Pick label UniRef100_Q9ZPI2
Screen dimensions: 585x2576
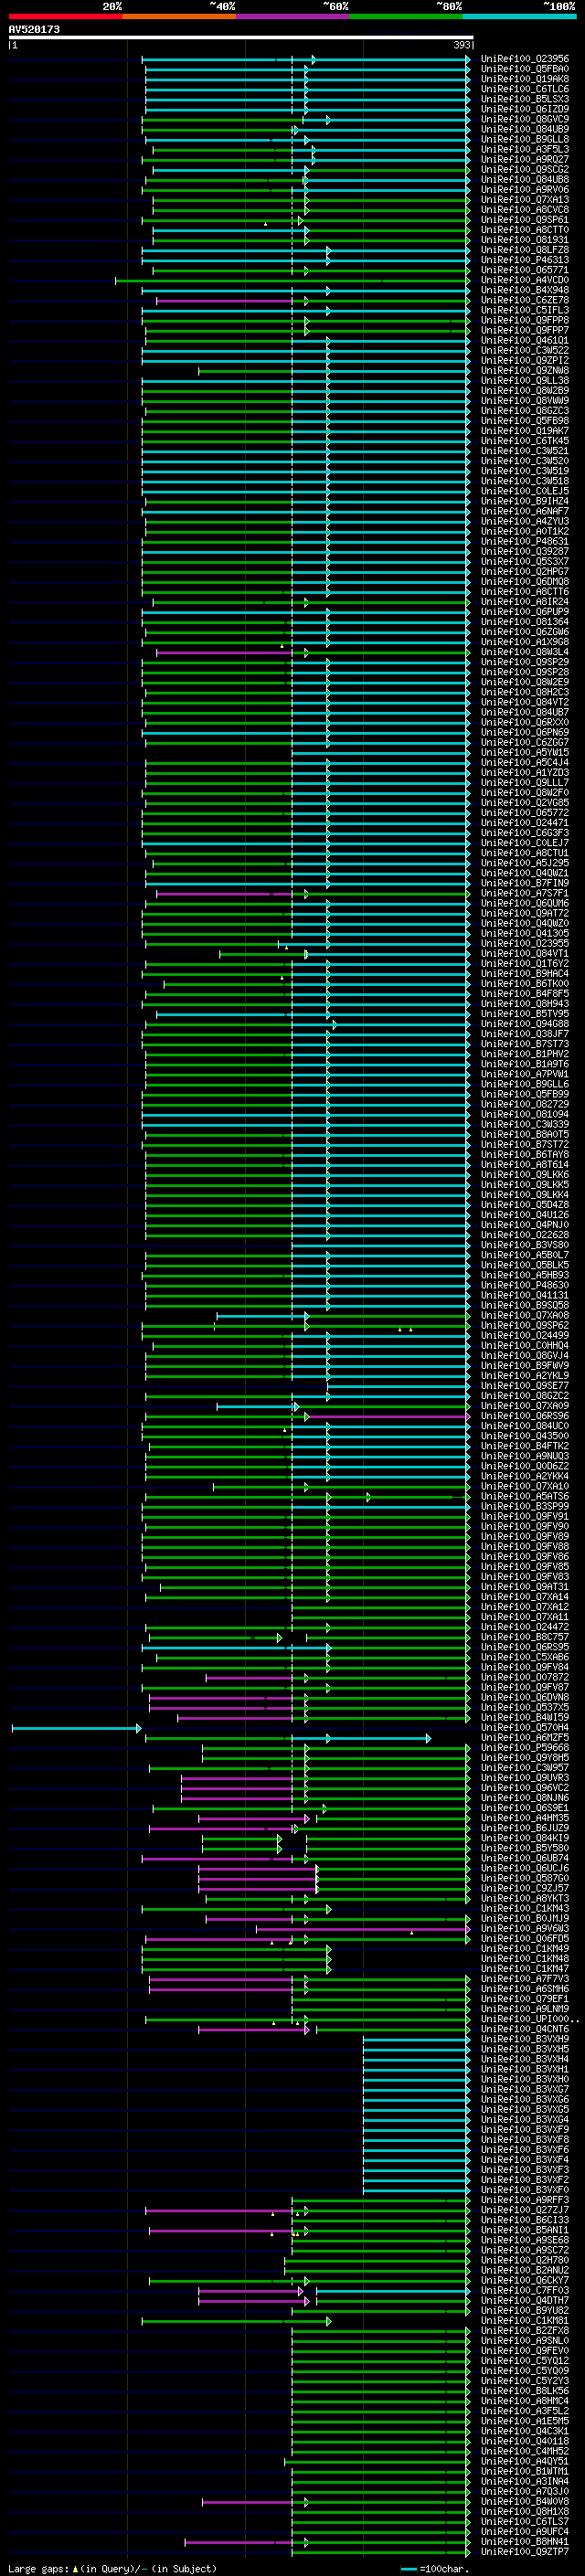click(525, 360)
